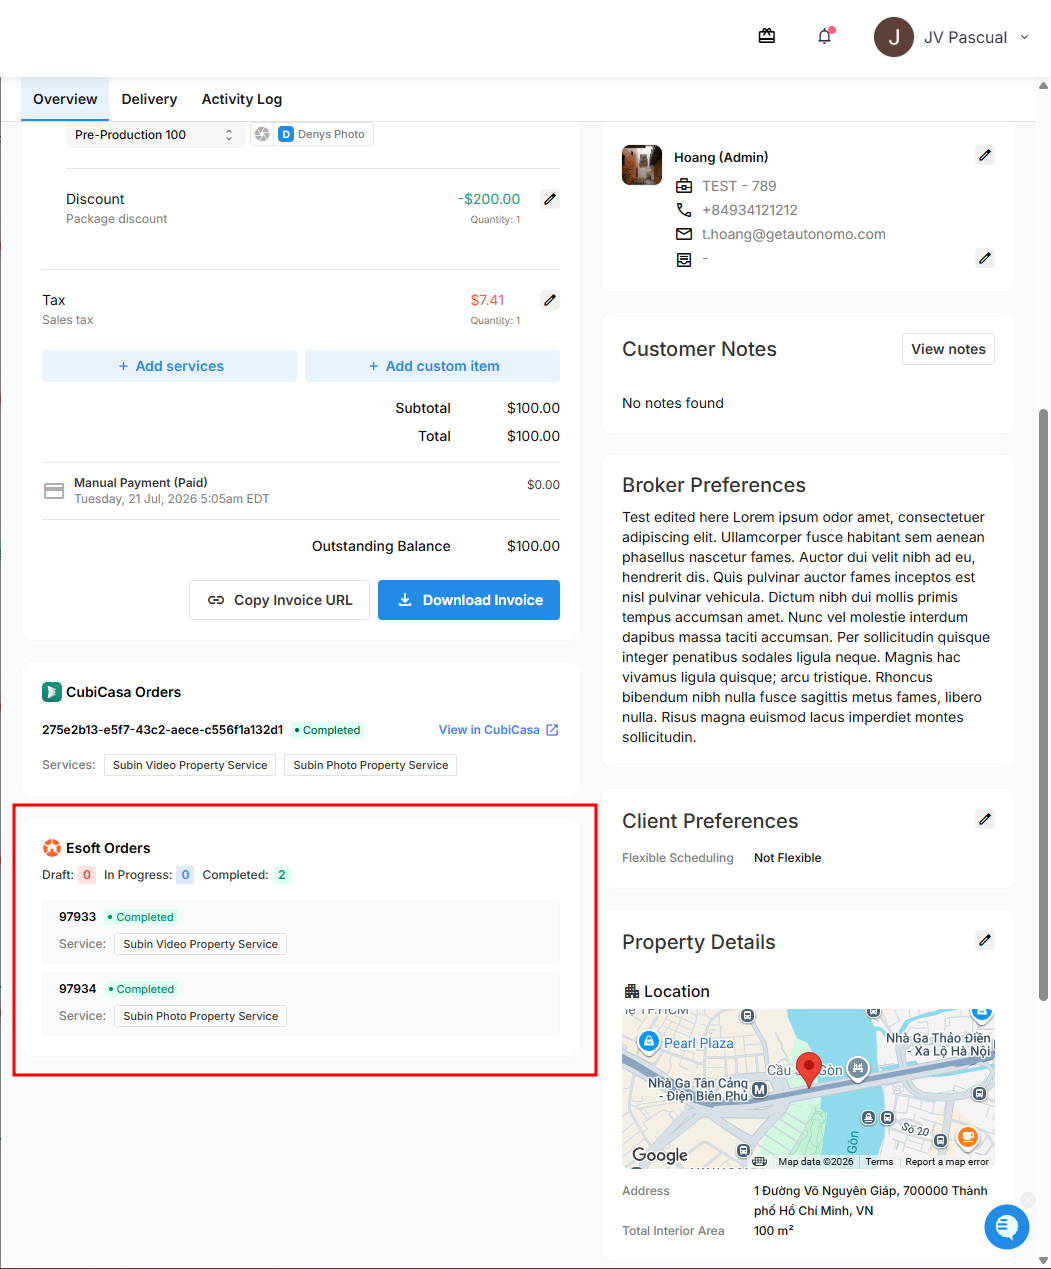Screen dimensions: 1051x1269
Task: Click the Subin Video chip under order 97933
Action: (x=200, y=944)
